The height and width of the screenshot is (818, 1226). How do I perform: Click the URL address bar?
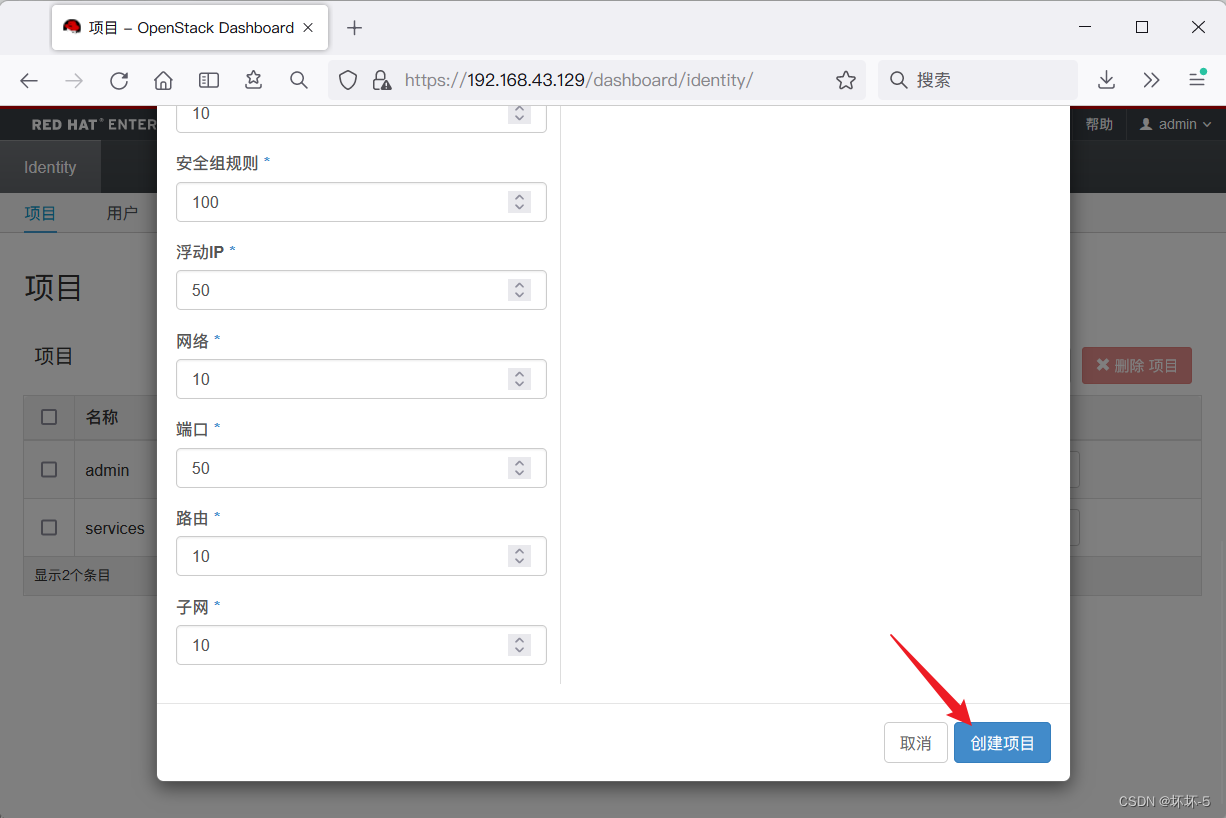pos(597,80)
